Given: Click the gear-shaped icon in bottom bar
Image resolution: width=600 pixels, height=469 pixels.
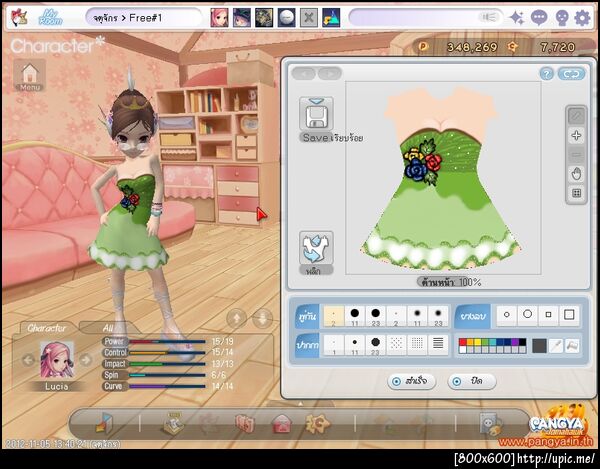Looking at the screenshot, I should point(317,423).
